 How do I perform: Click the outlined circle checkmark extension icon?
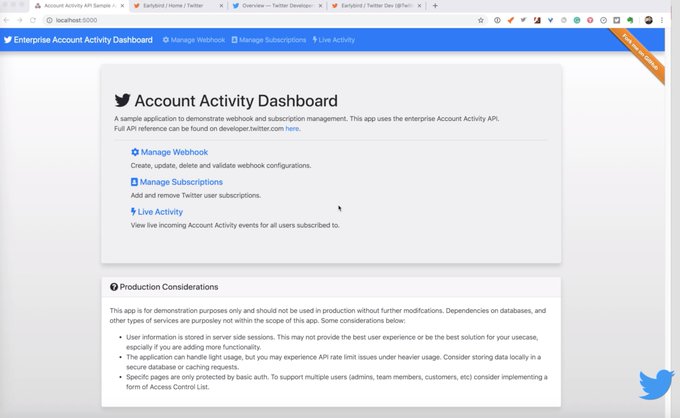(603, 20)
